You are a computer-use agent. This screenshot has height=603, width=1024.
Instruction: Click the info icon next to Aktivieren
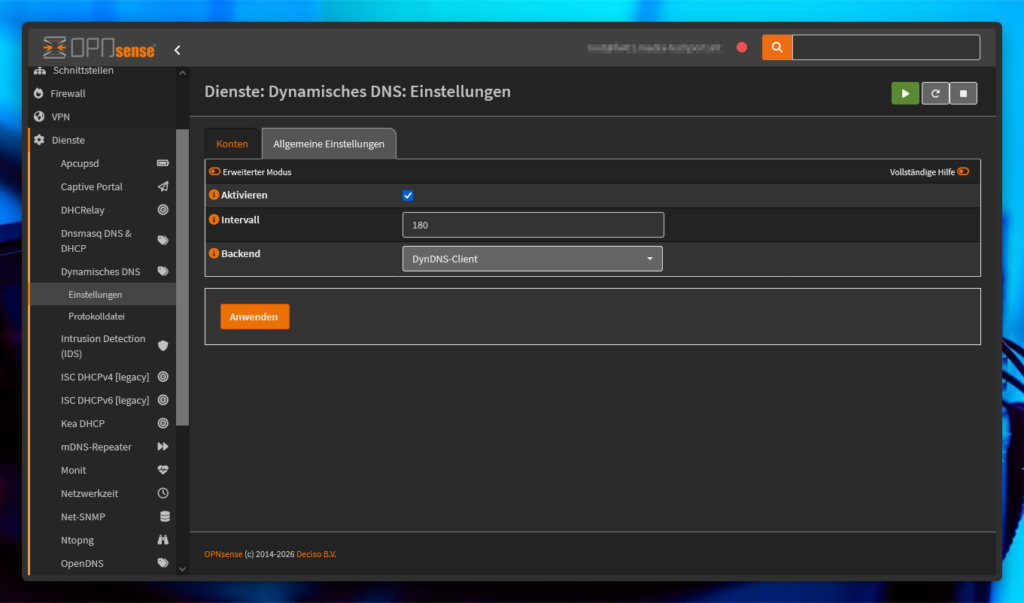pos(214,195)
